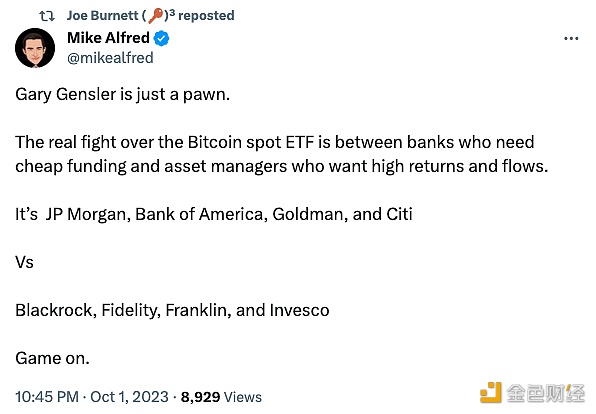Open the 10:45 PM timestamp link
The width and height of the screenshot is (596, 414).
(x=47, y=397)
